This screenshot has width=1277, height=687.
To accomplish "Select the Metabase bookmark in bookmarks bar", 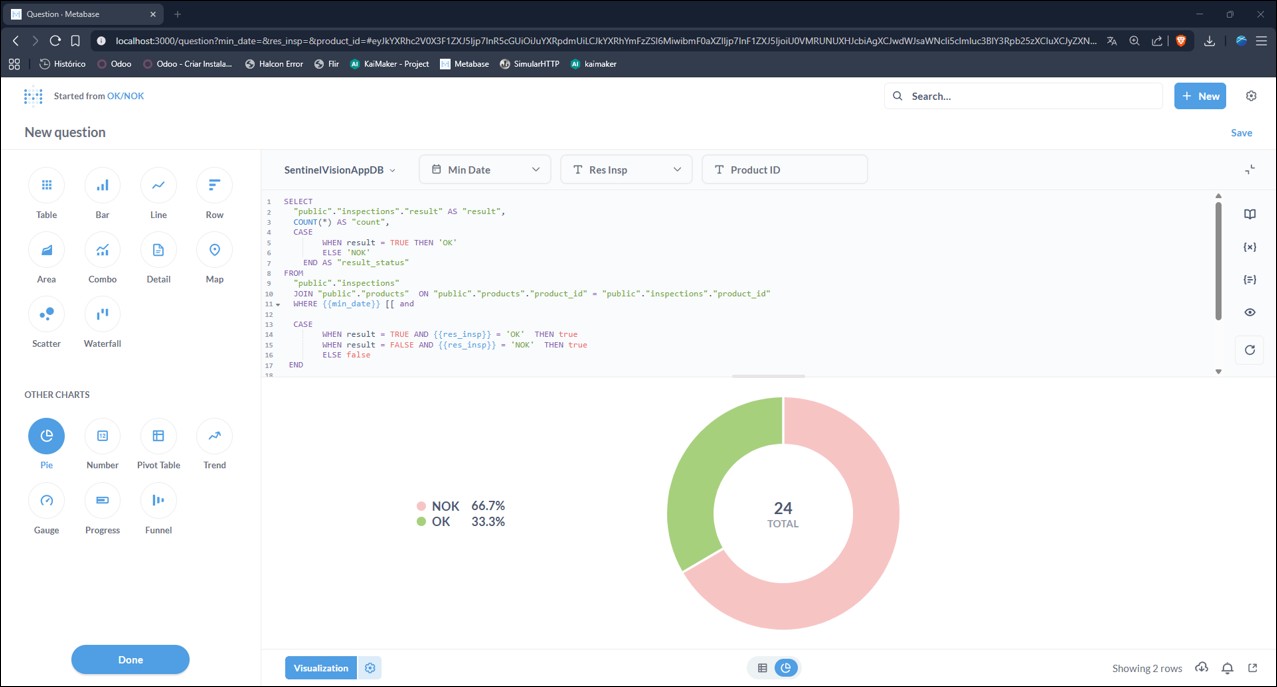I will (465, 64).
